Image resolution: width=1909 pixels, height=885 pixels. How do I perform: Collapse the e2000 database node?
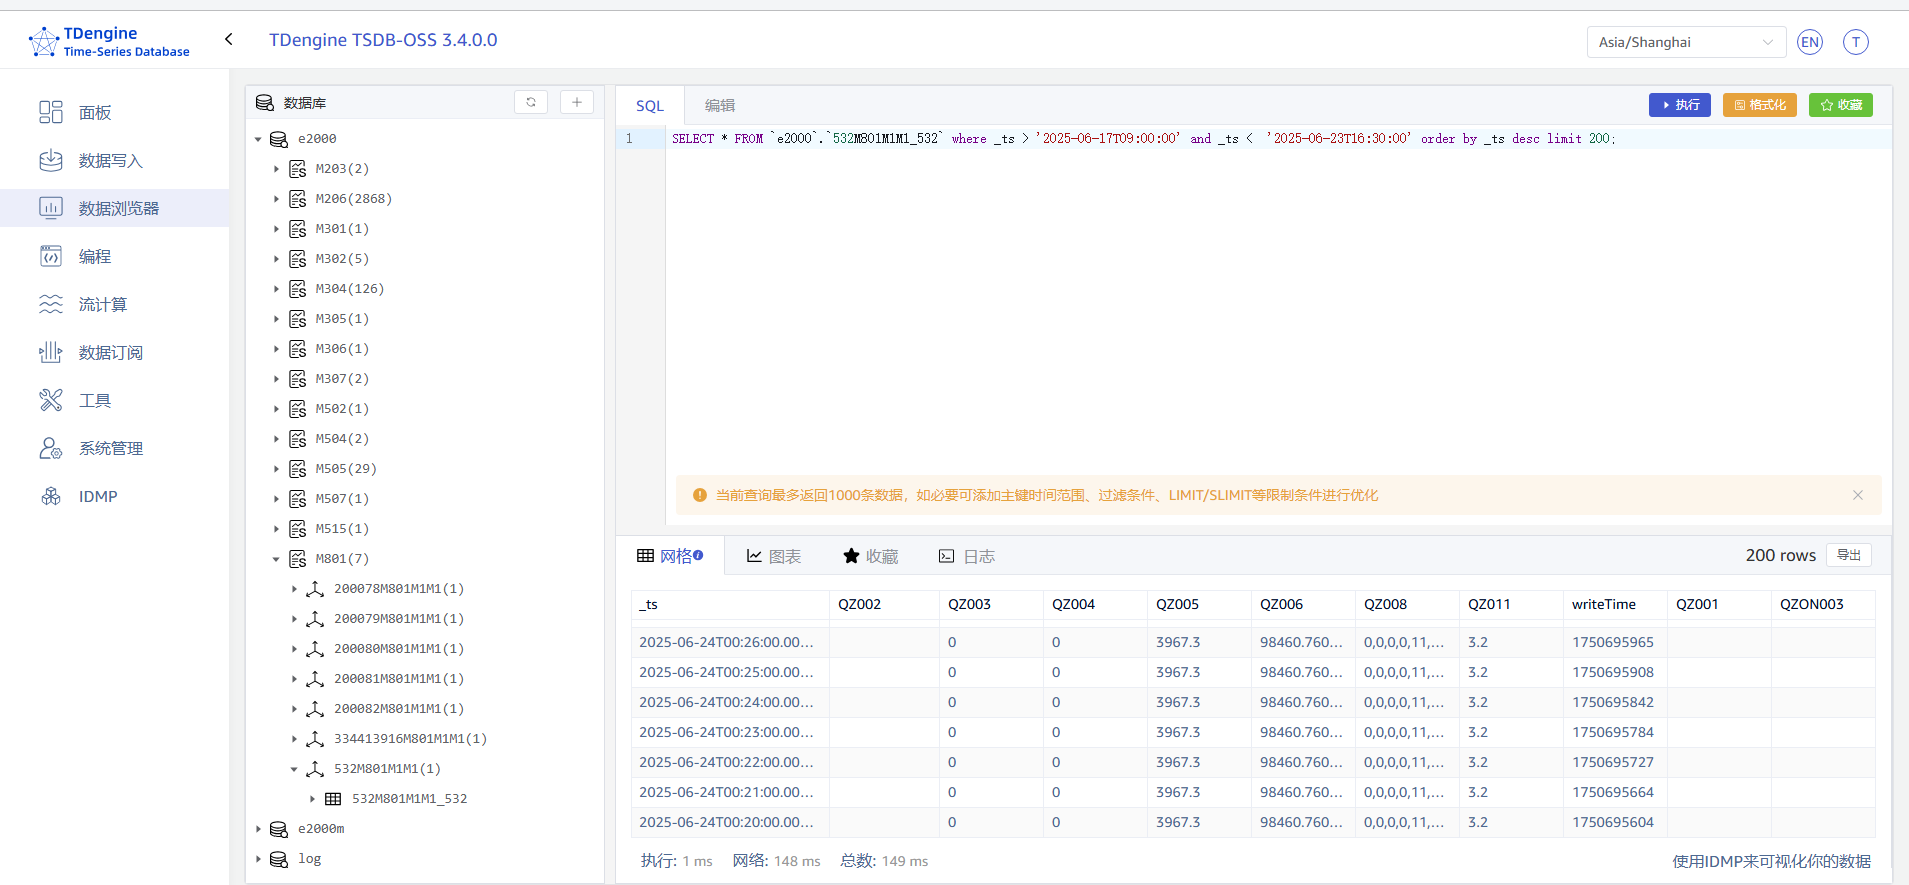coord(258,139)
